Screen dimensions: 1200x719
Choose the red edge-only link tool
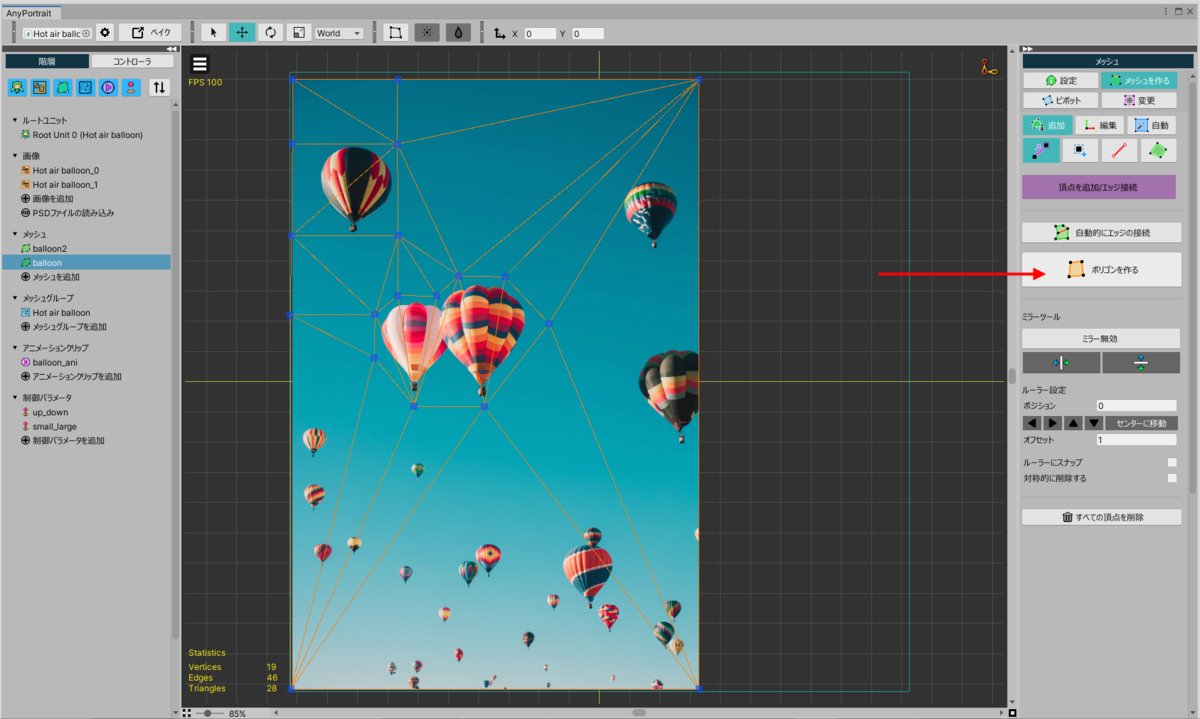1119,151
